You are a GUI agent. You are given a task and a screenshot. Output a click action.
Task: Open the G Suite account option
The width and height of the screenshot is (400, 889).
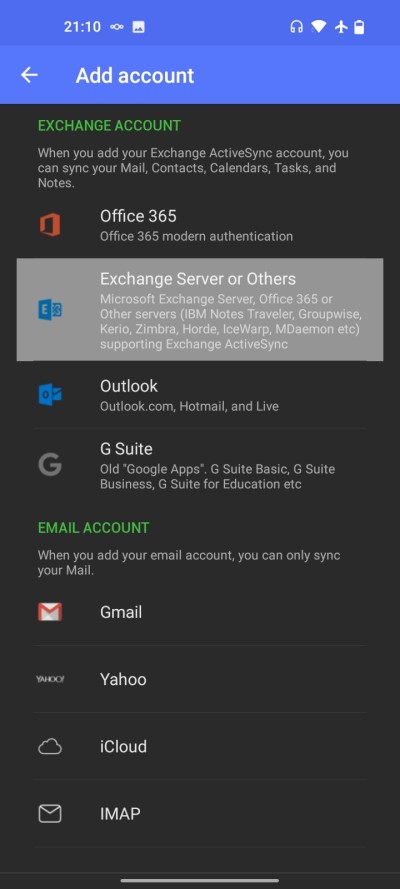pyautogui.click(x=200, y=465)
